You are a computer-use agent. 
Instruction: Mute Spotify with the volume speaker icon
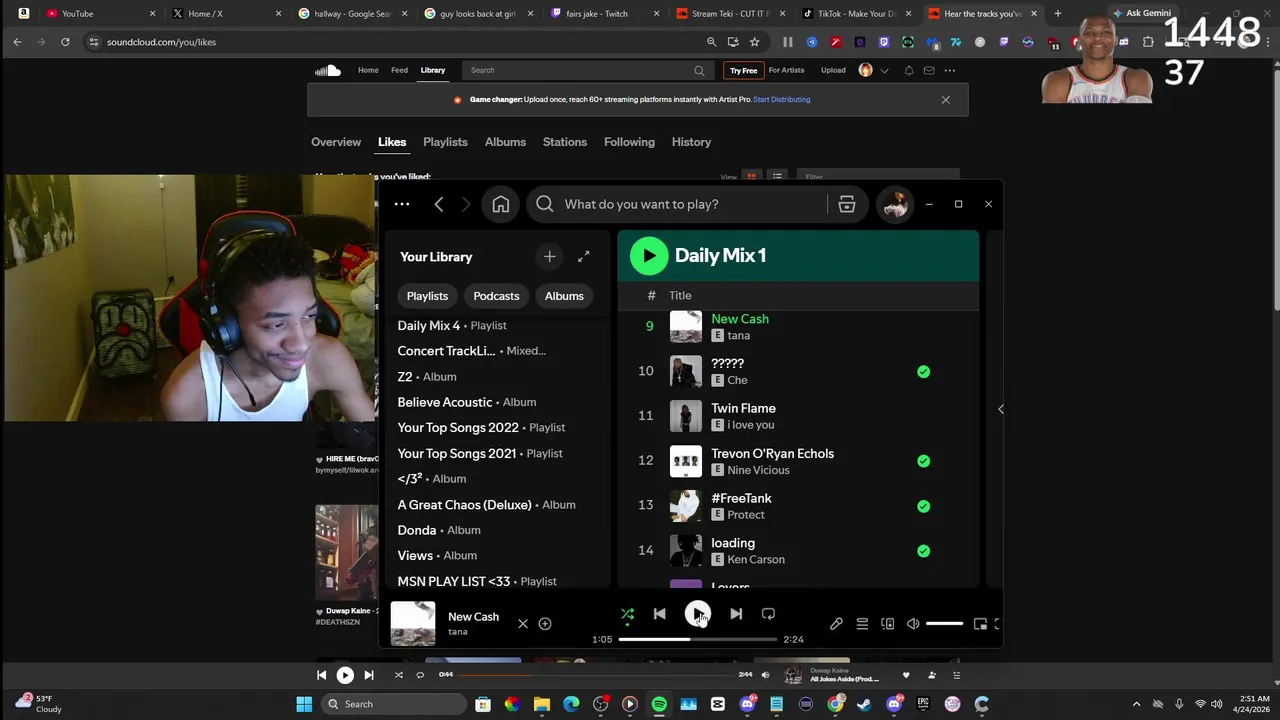[913, 624]
